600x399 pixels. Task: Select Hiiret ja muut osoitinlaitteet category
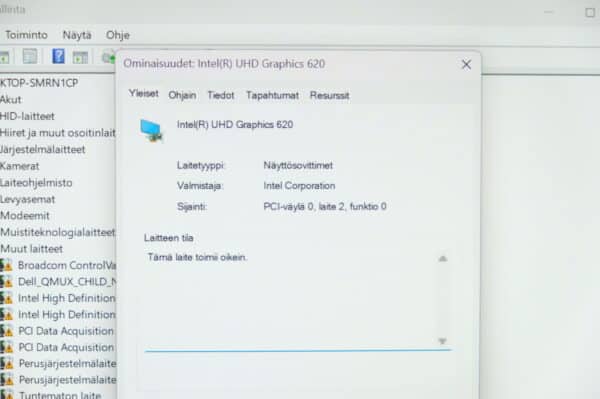58,133
